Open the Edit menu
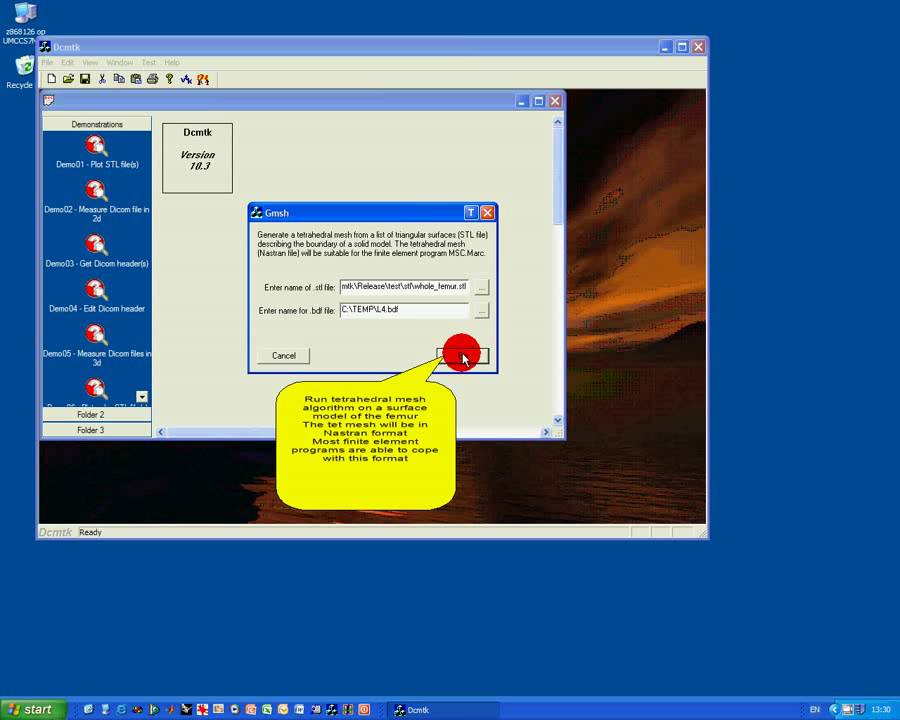The width and height of the screenshot is (900, 720). click(x=68, y=62)
